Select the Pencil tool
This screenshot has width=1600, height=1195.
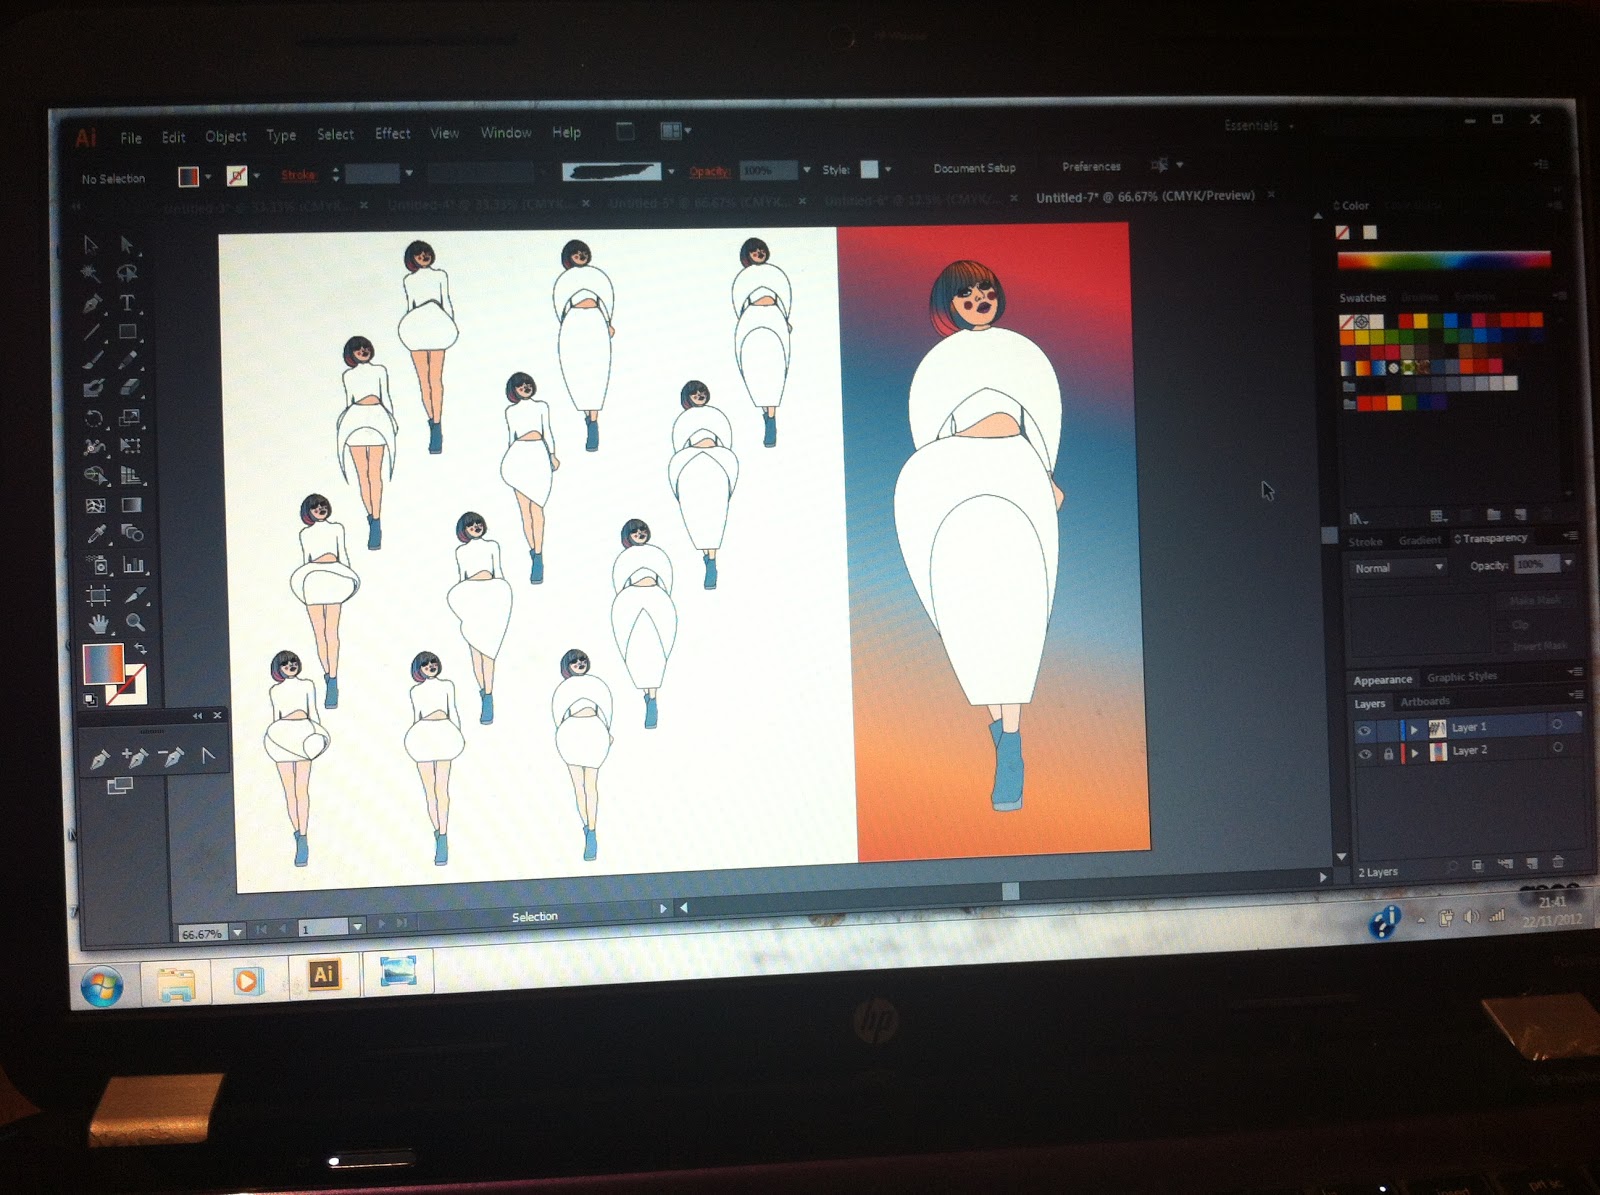click(x=128, y=360)
